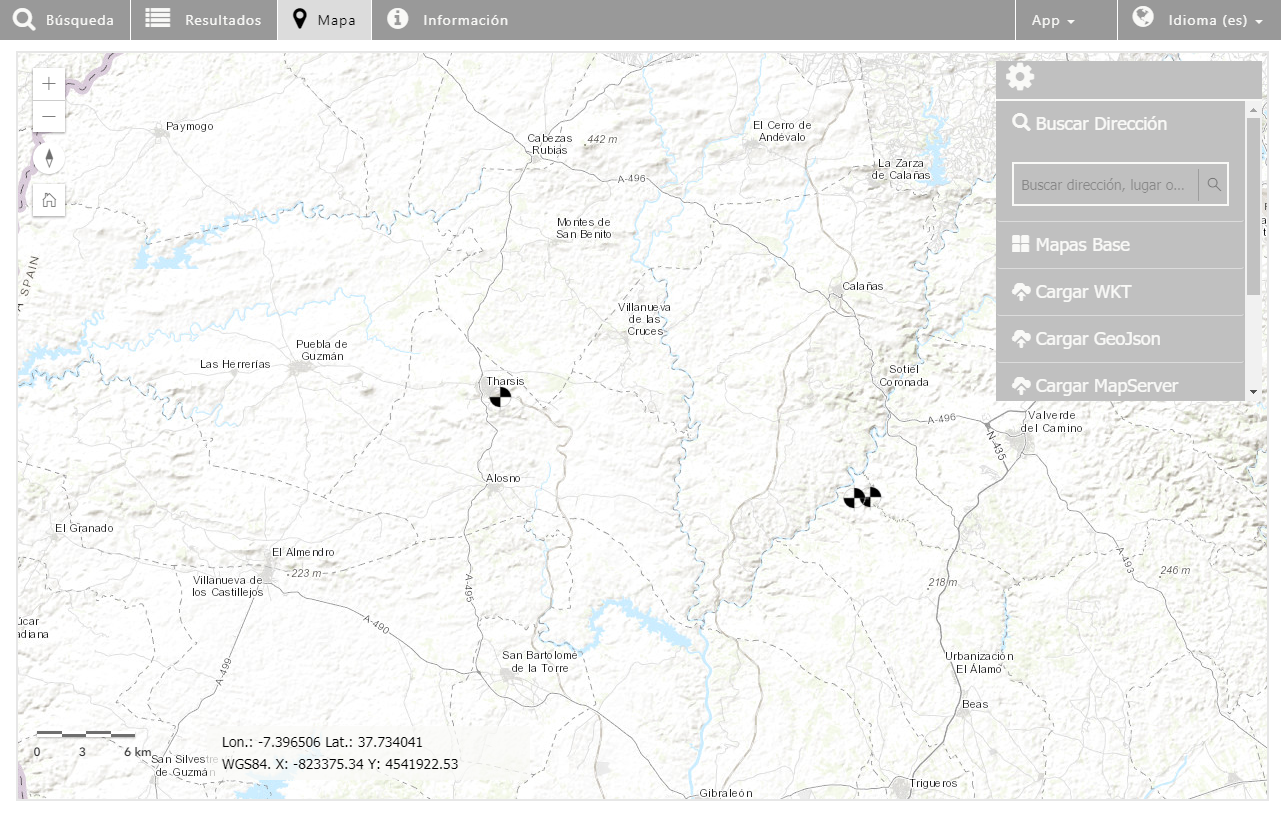Open the App dropdown menu
Screen dimensions: 1281x819
(1052, 20)
